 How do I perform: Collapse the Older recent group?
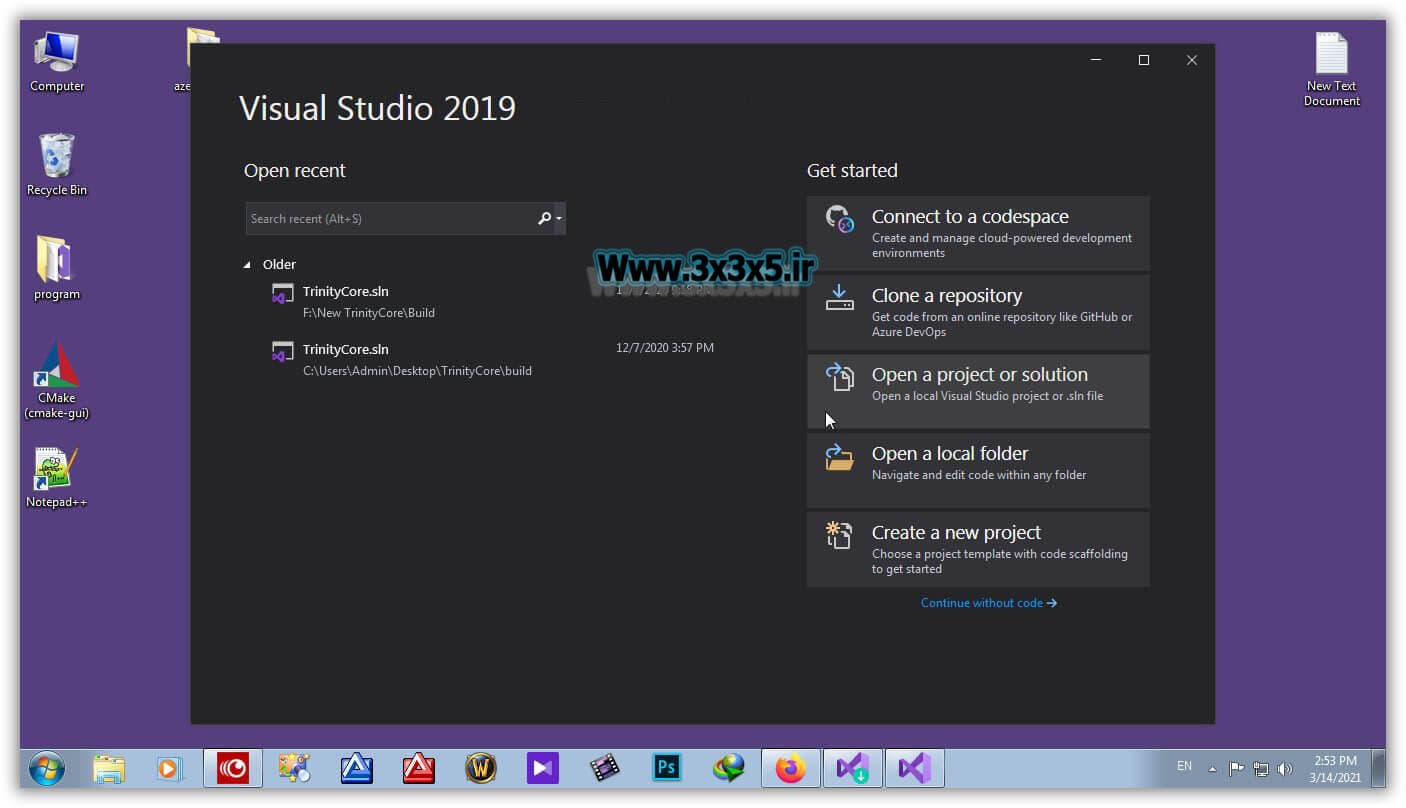[247, 265]
